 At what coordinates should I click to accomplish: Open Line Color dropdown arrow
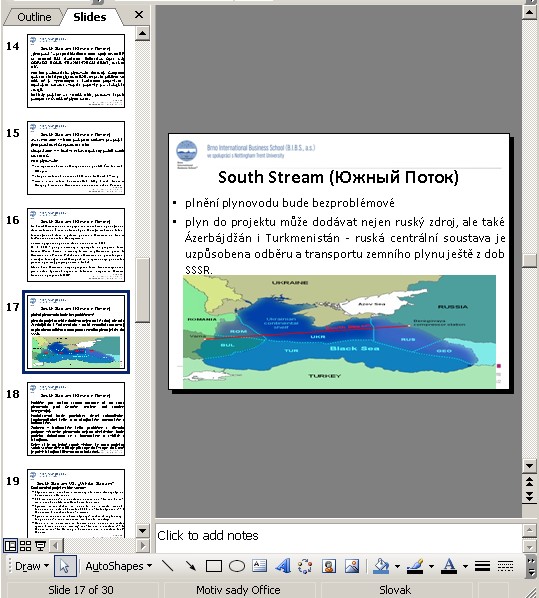pyautogui.click(x=431, y=566)
